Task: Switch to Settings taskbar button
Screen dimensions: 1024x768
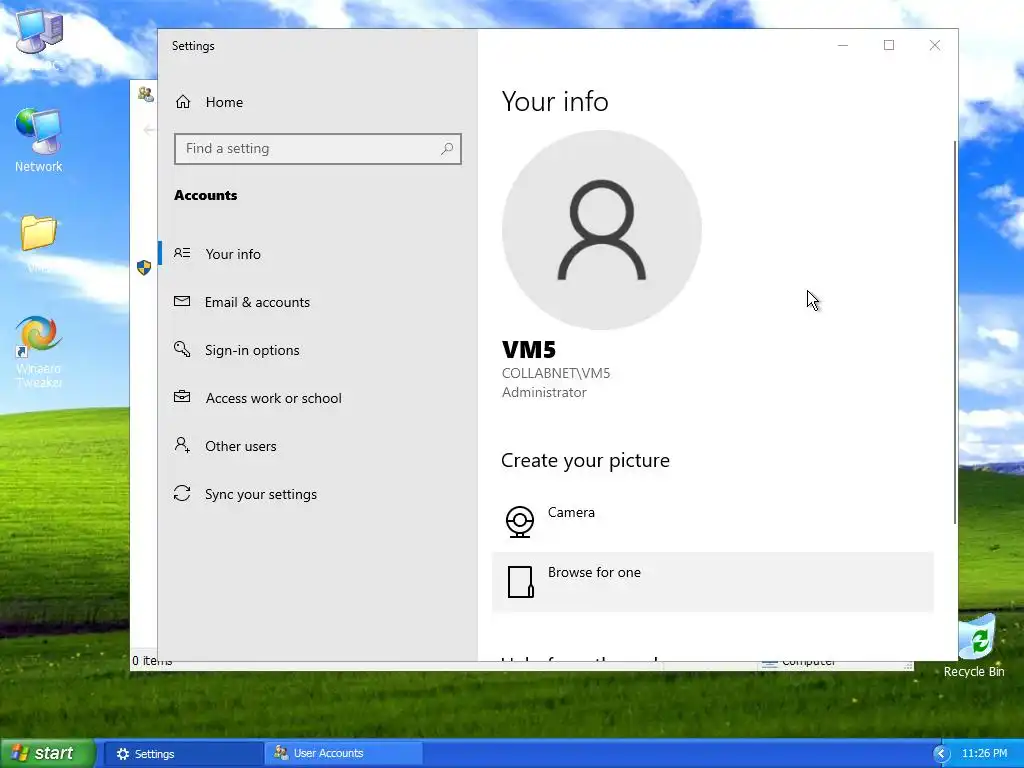Action: [x=184, y=754]
